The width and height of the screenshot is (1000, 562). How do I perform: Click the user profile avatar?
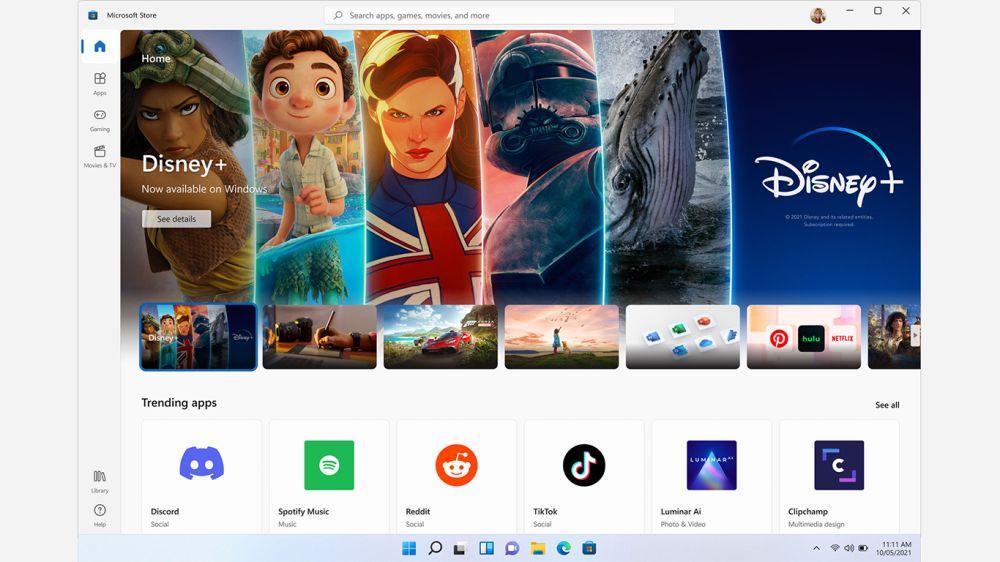(x=818, y=15)
